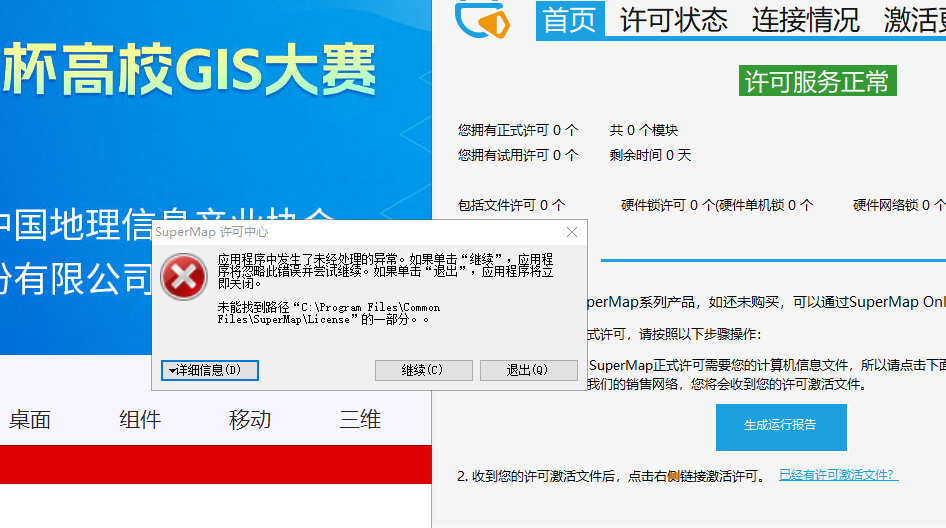Close the SuperMap 许可中心 error dialog

pyautogui.click(x=572, y=232)
